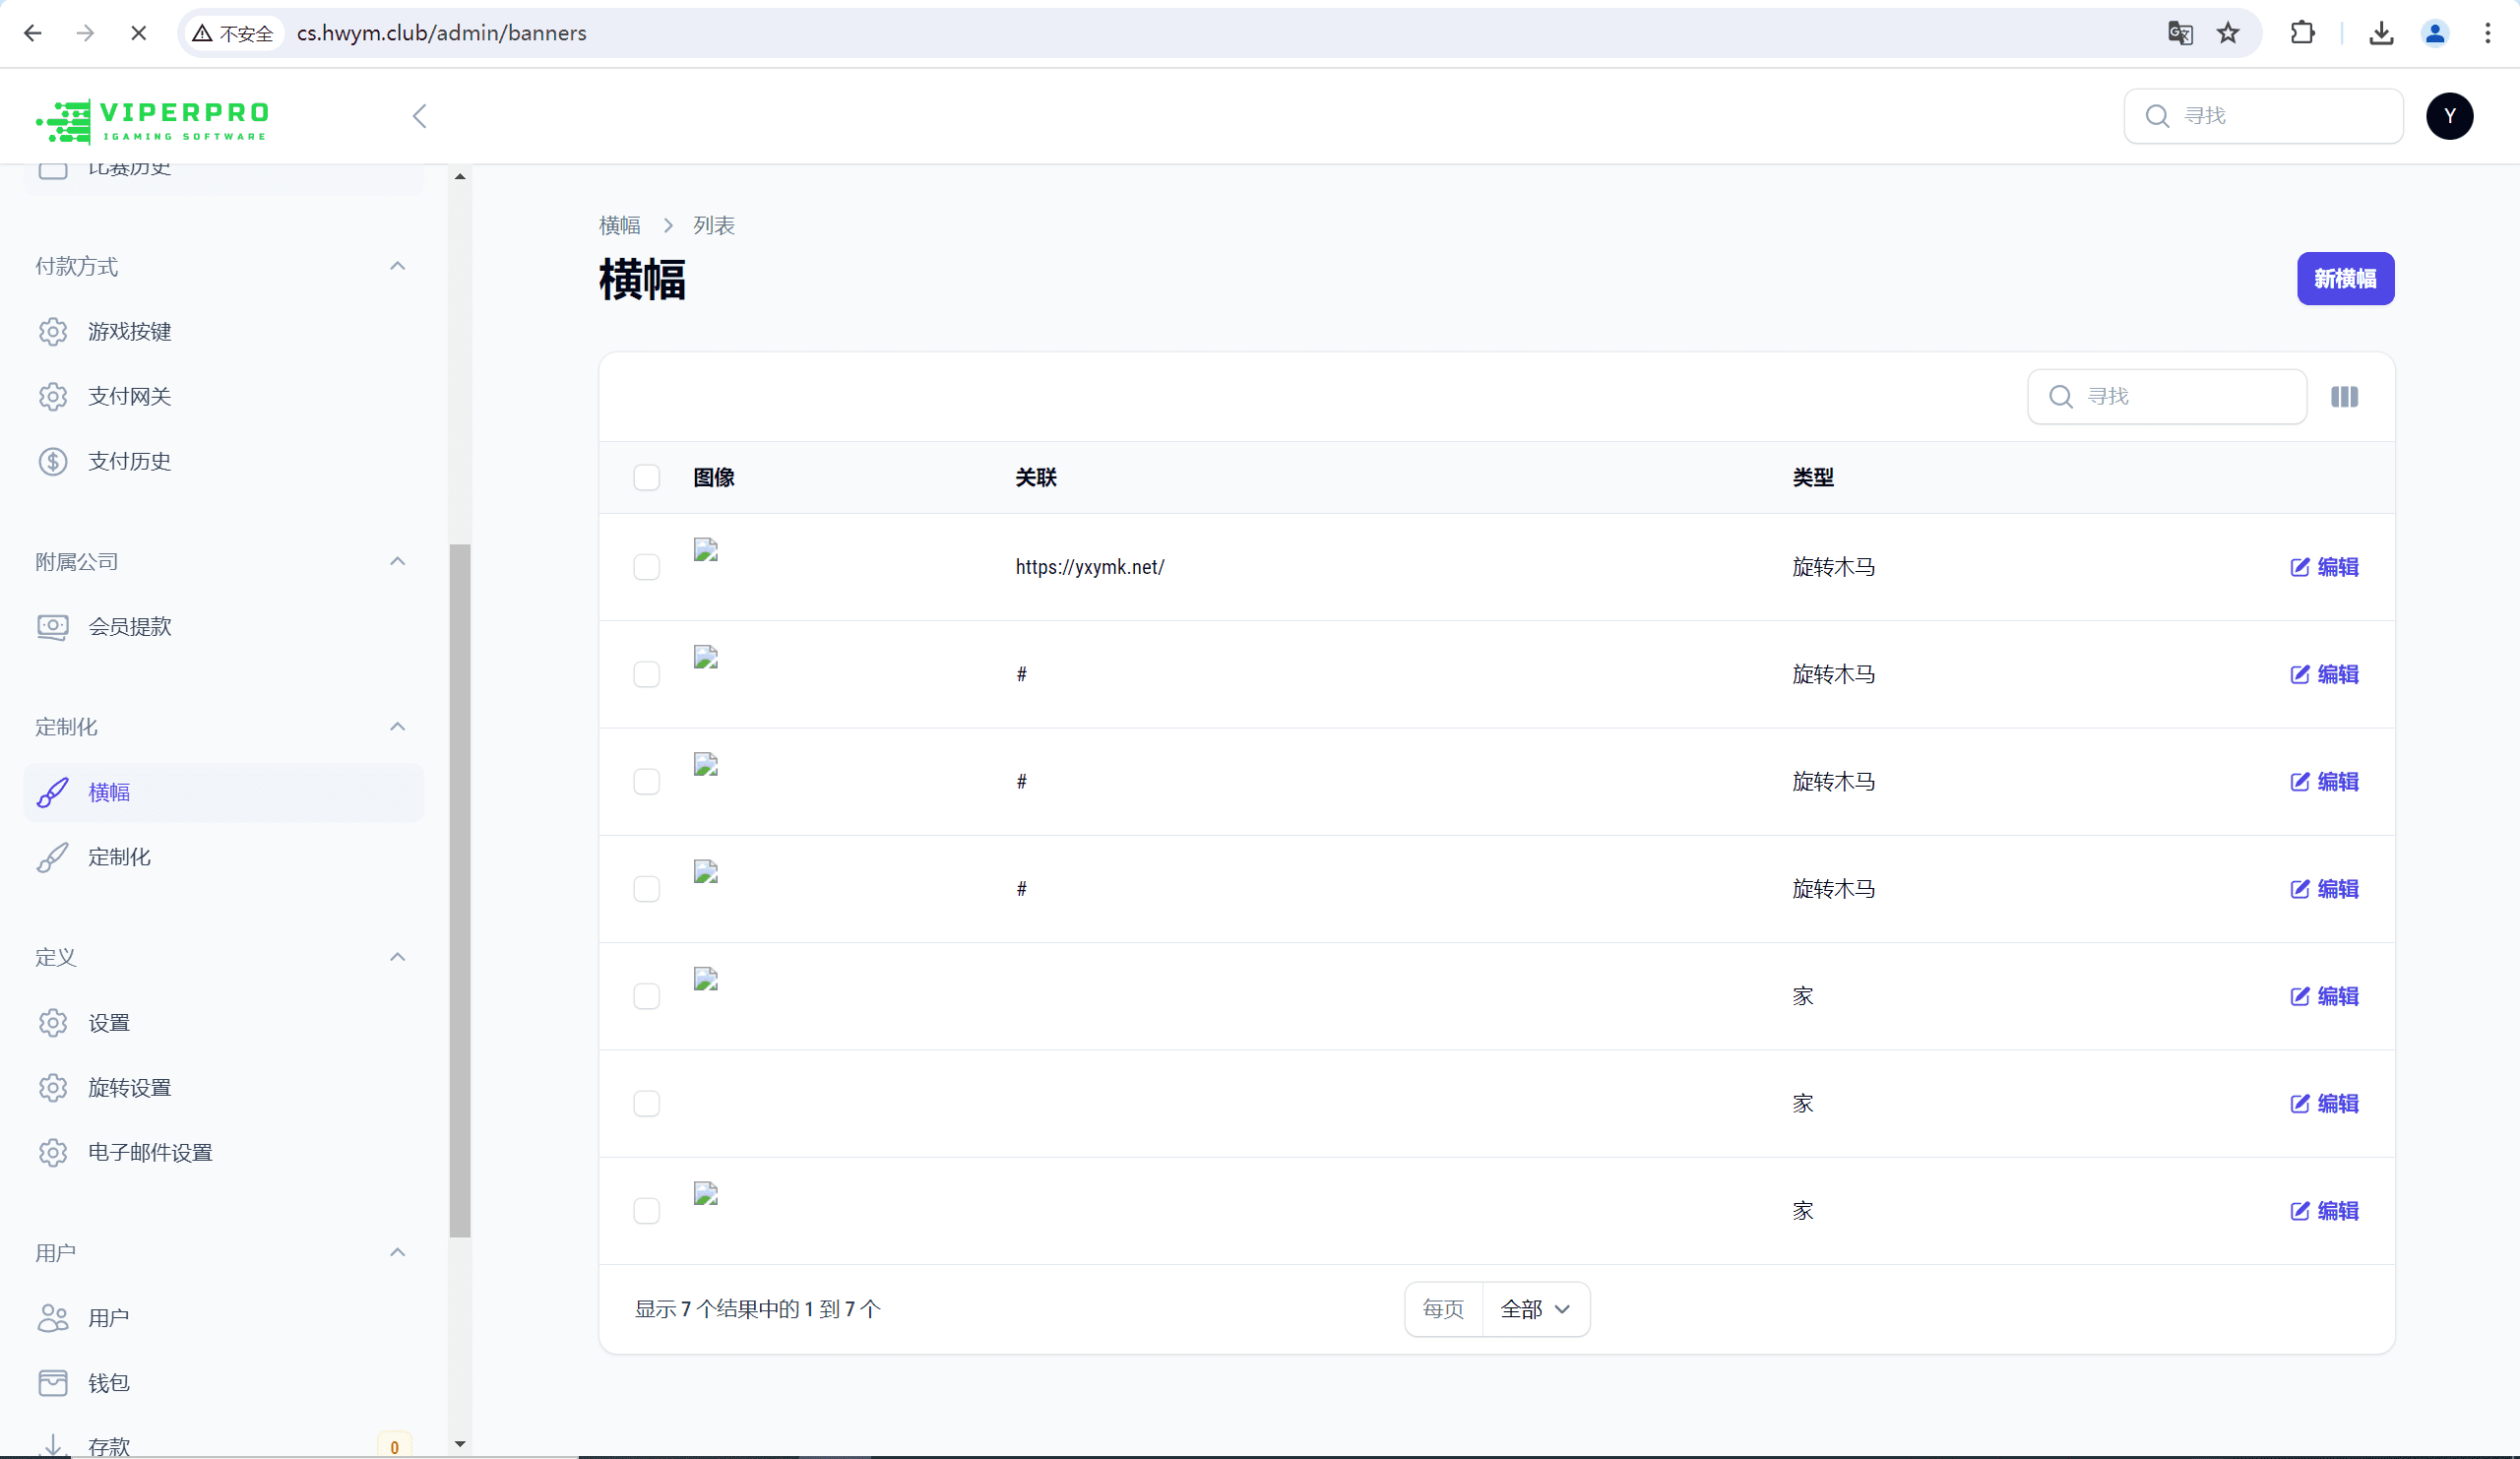Click the Y user avatar
2520x1459 pixels.
[2449, 116]
